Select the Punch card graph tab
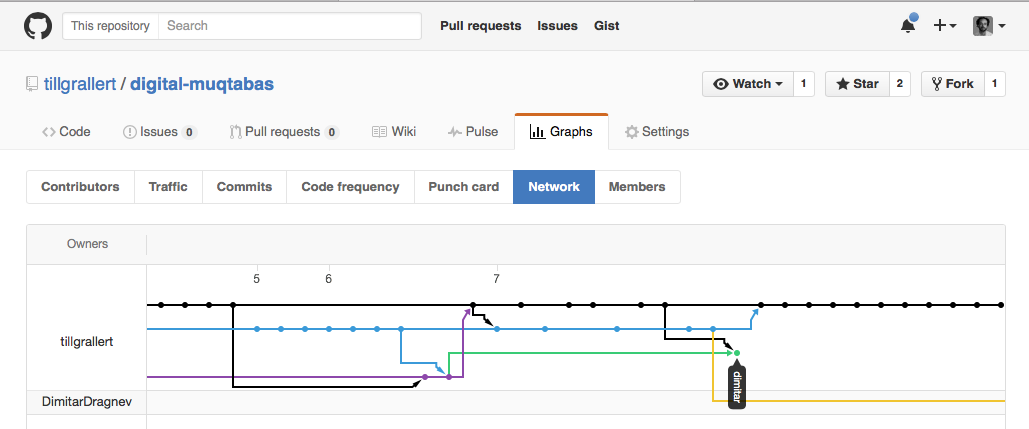Image resolution: width=1029 pixels, height=429 pixels. pyautogui.click(x=463, y=187)
